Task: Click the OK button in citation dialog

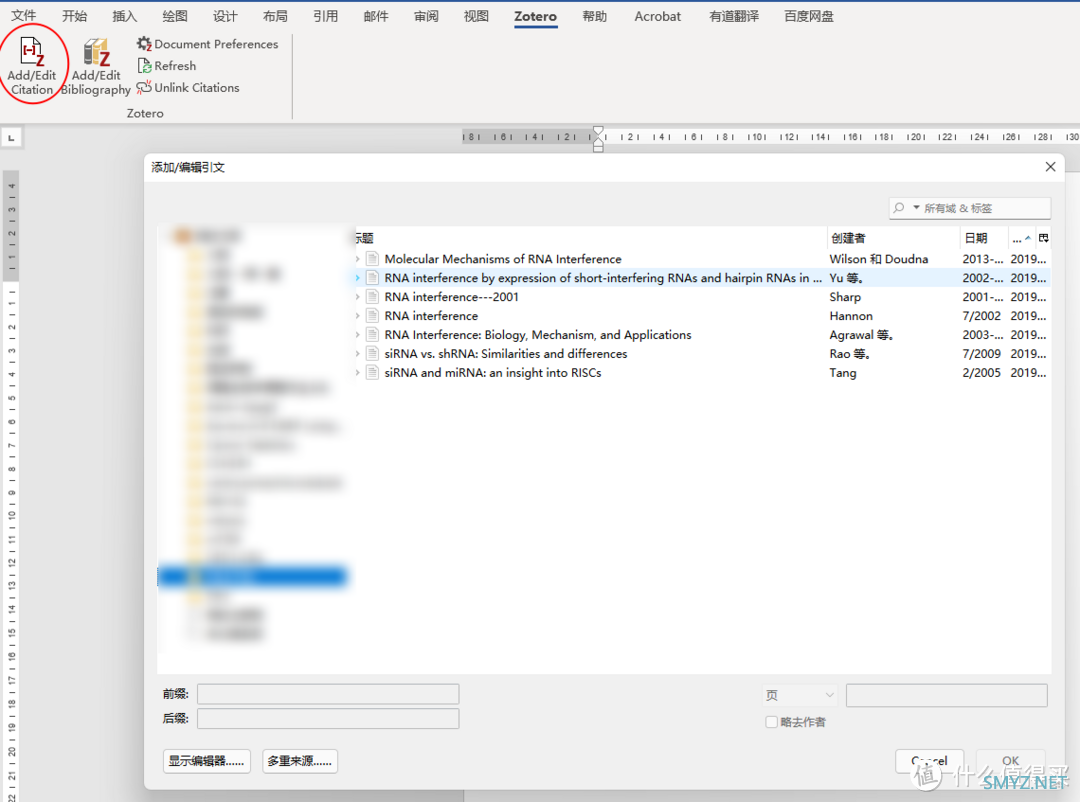Action: [1010, 761]
